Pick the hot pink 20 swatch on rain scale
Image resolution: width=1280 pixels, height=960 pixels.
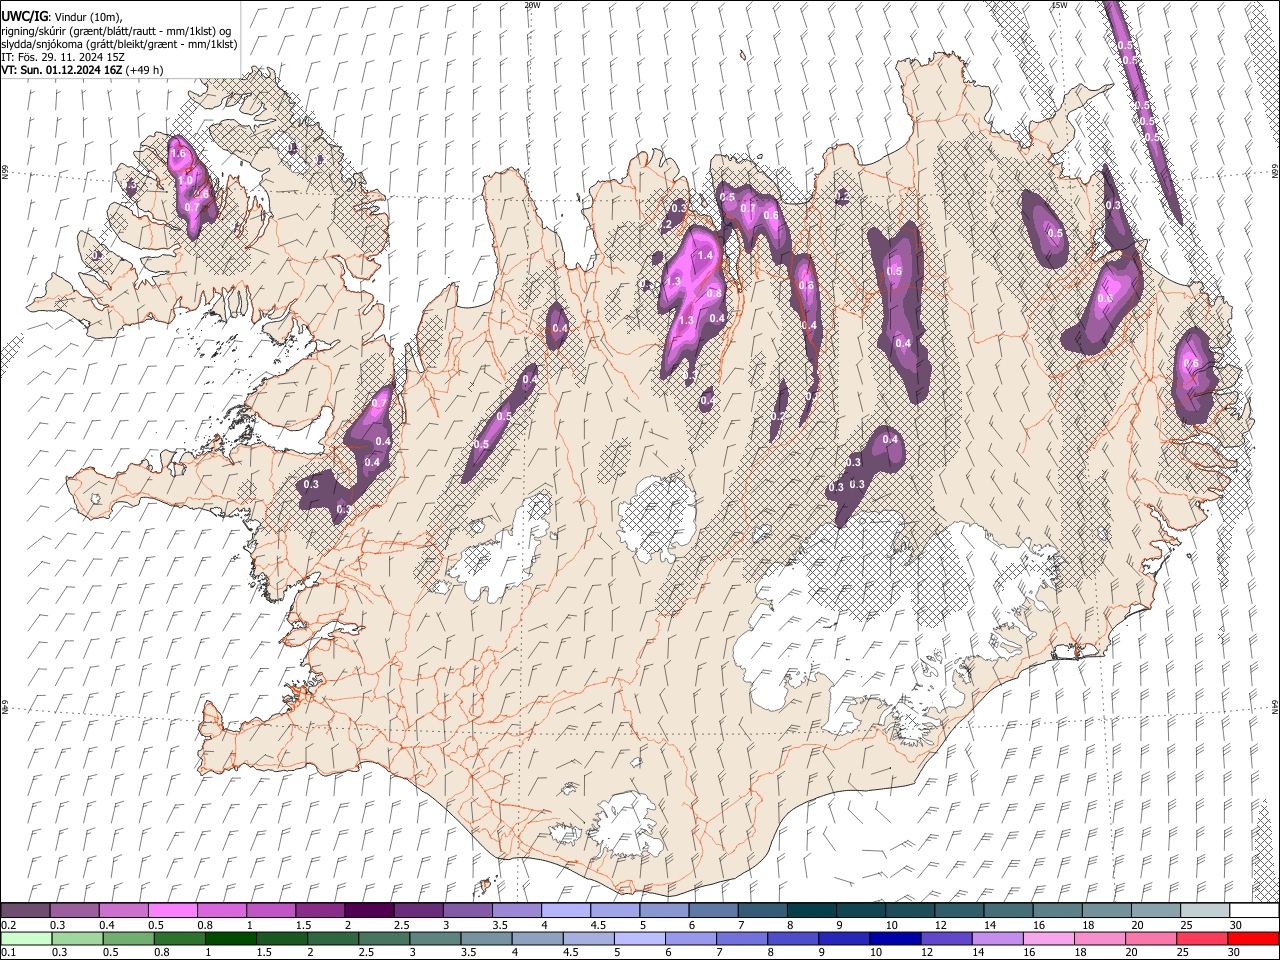(x=1152, y=938)
